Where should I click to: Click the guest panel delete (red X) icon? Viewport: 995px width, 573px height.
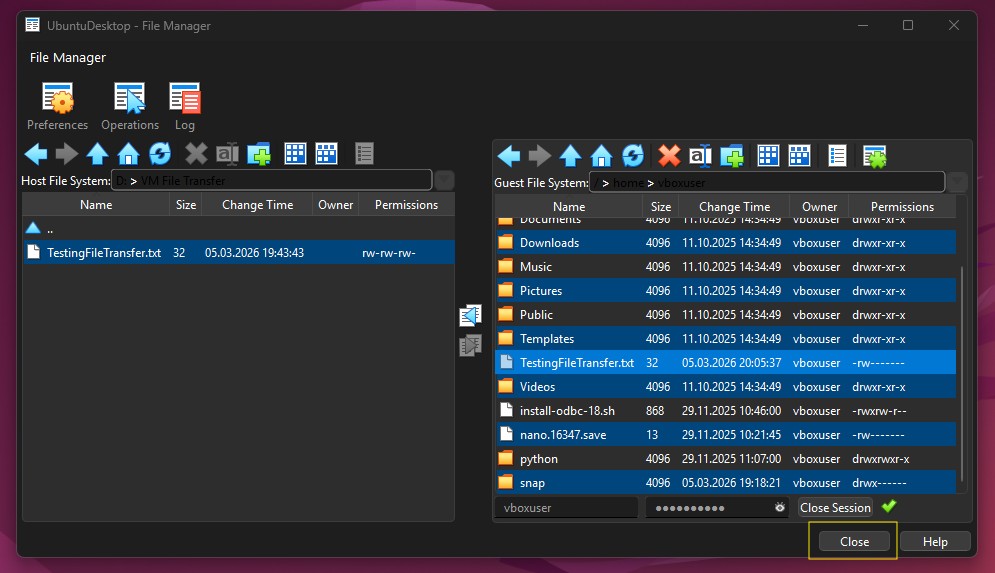tap(669, 156)
